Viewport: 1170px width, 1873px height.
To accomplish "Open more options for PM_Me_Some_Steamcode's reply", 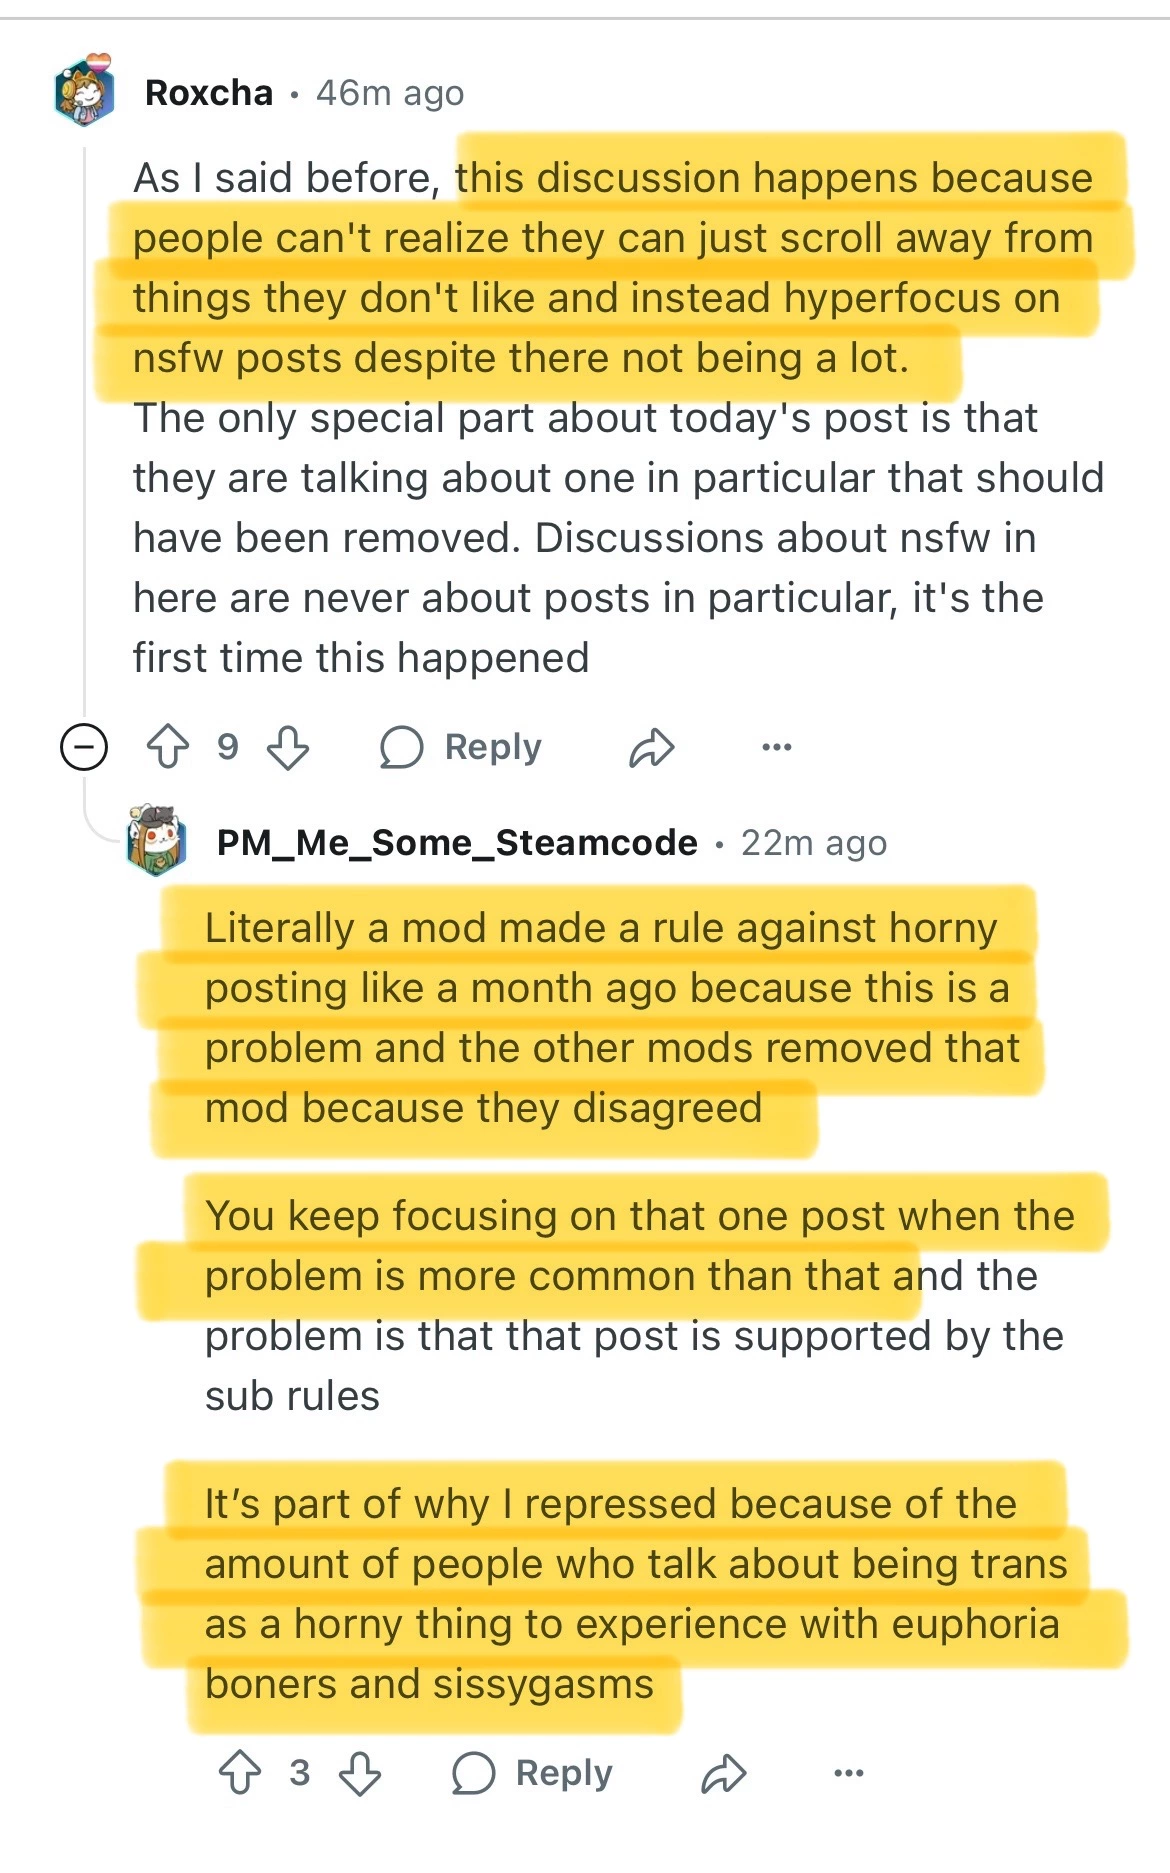I will tap(848, 1773).
